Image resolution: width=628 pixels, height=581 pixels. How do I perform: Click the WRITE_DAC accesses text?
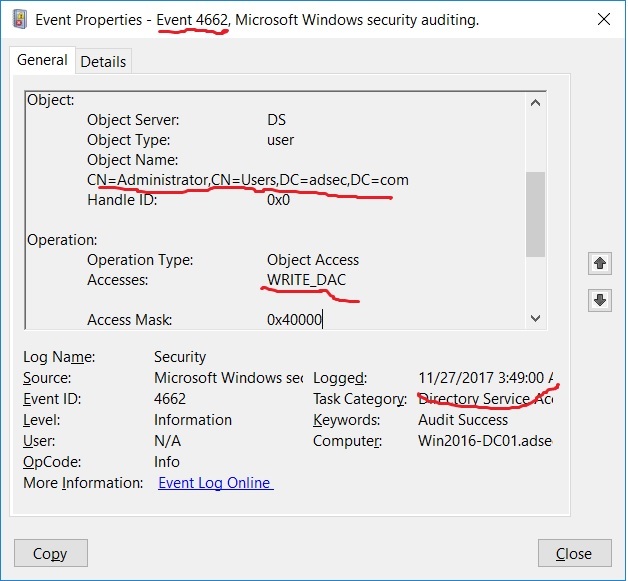[306, 280]
